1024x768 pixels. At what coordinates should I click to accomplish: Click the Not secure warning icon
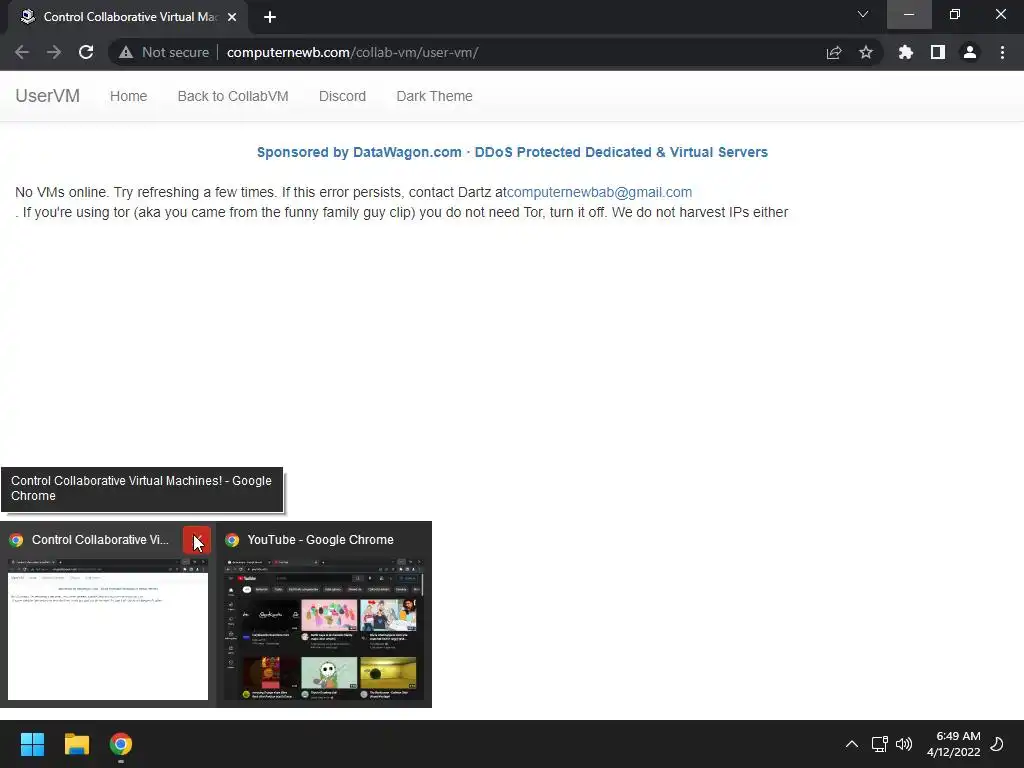pyautogui.click(x=126, y=52)
